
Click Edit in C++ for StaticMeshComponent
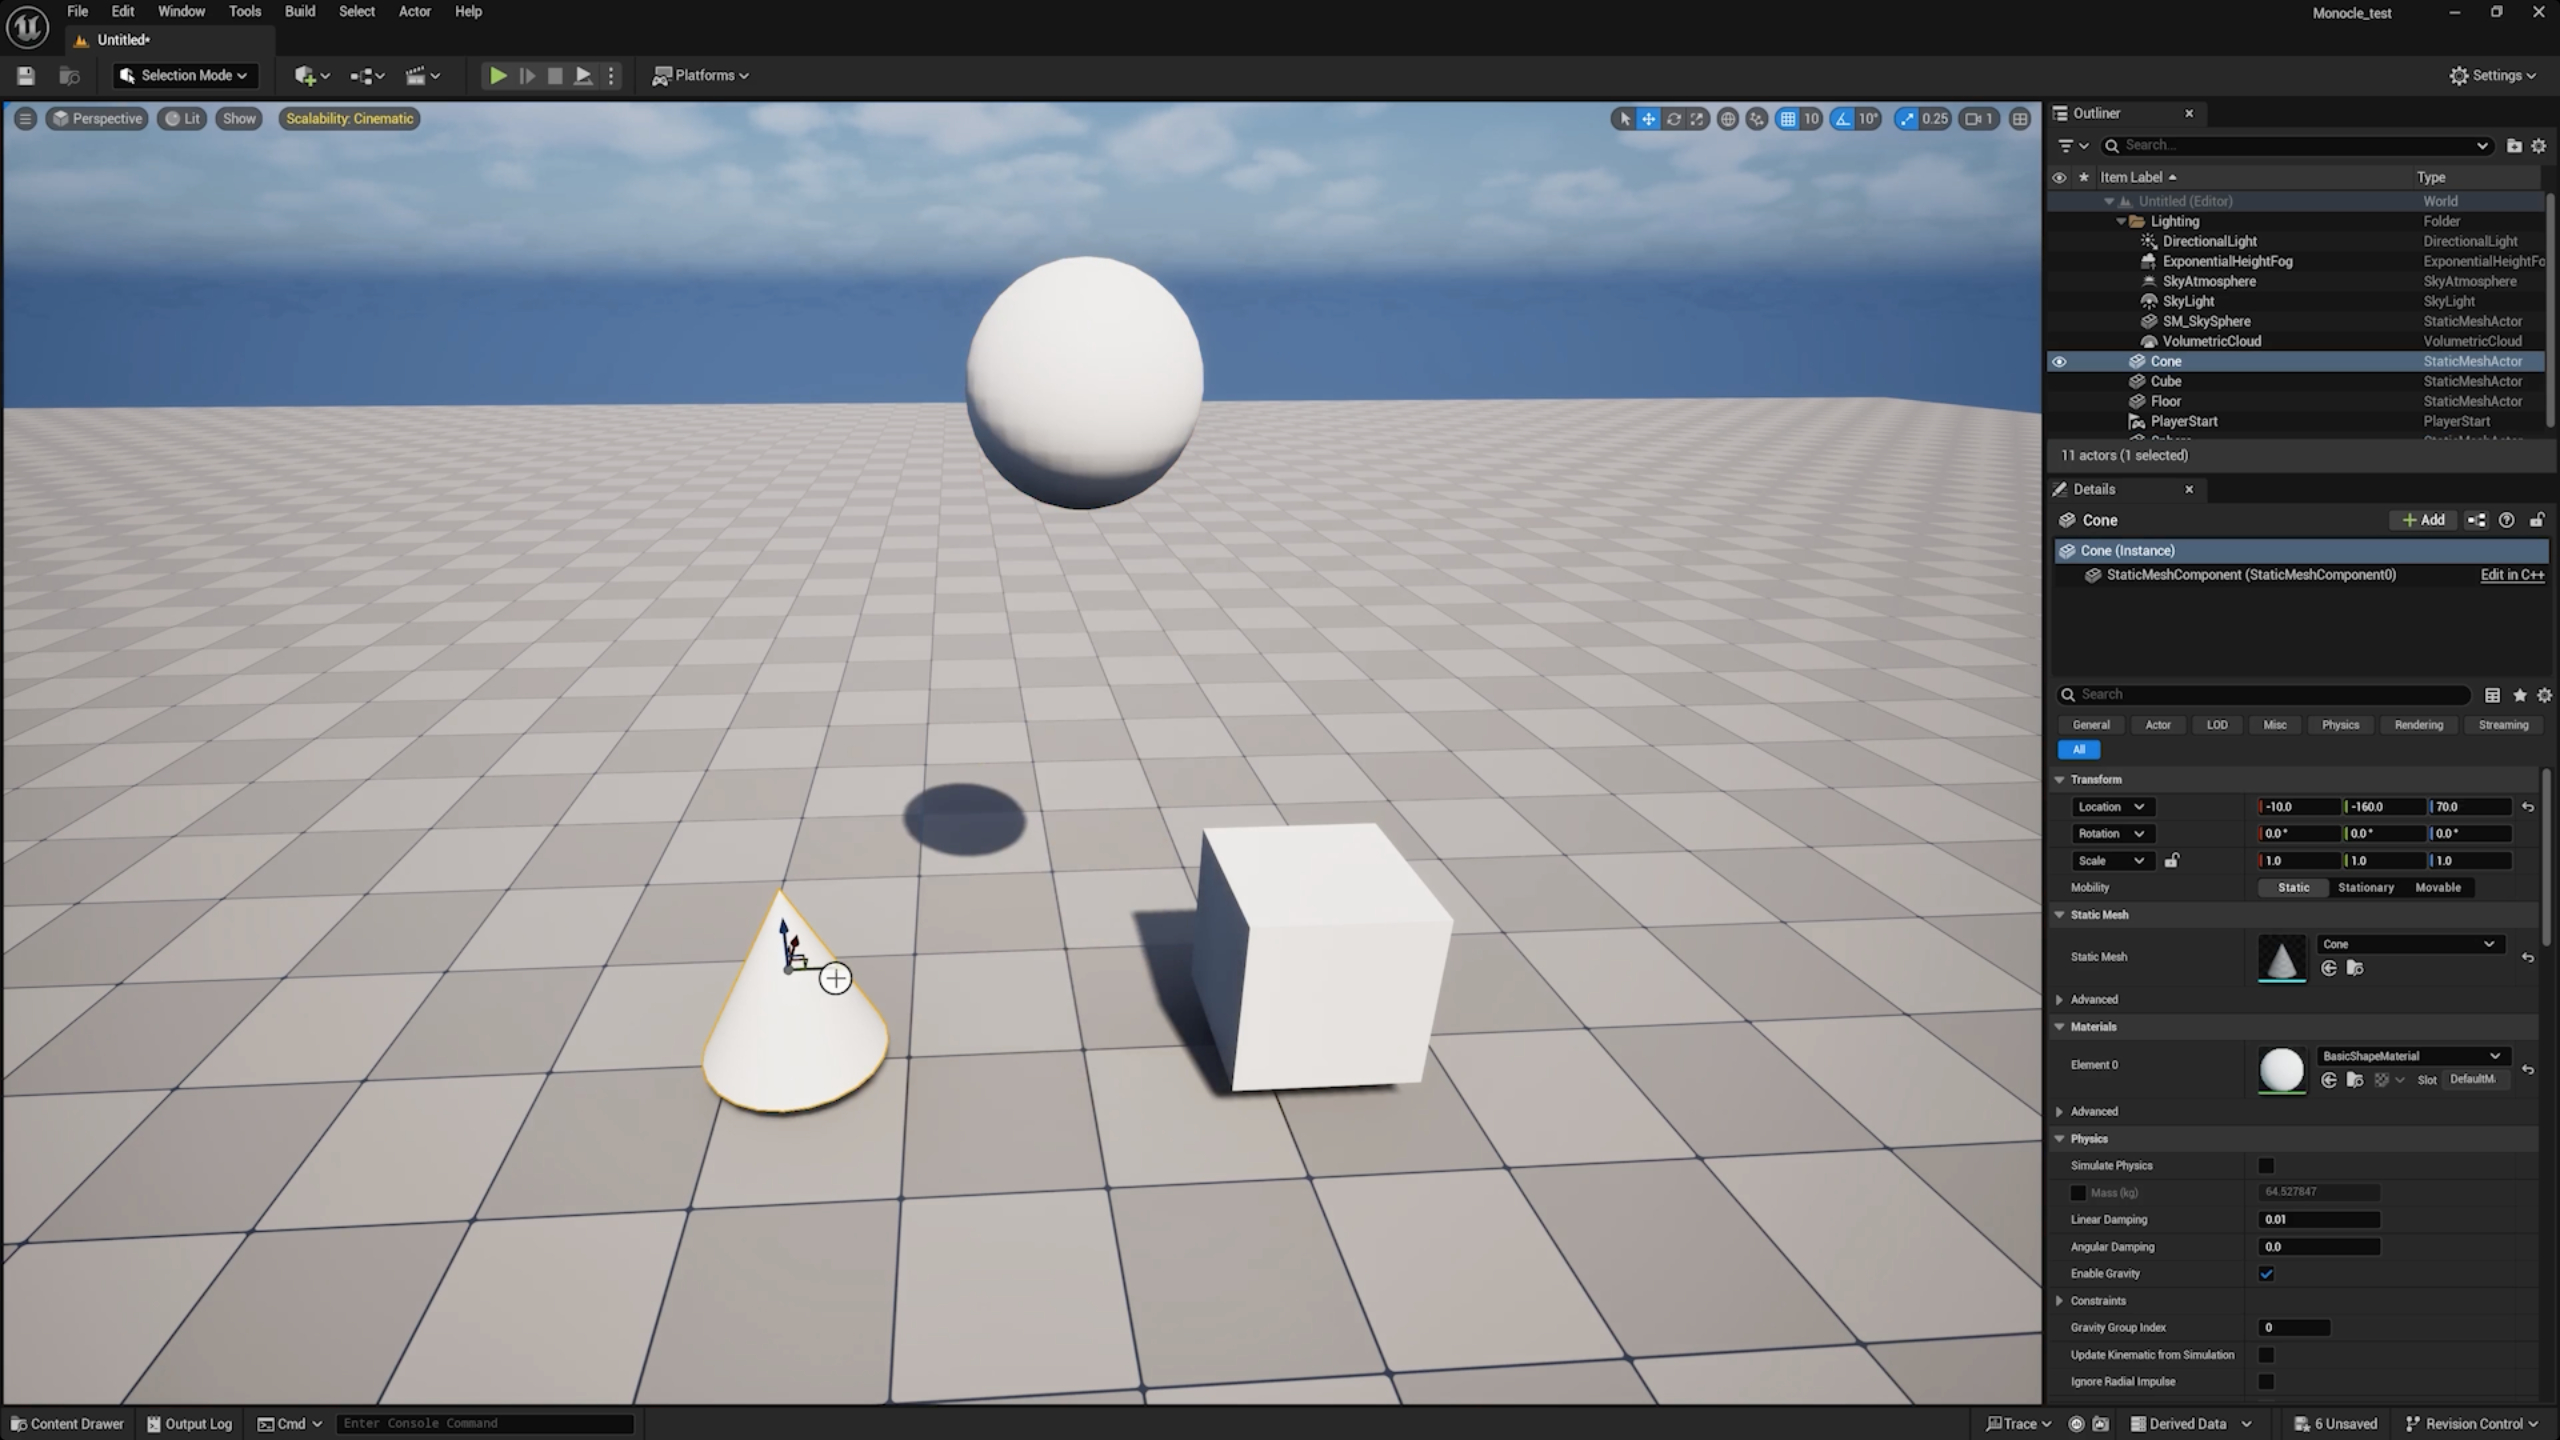[x=2511, y=575]
